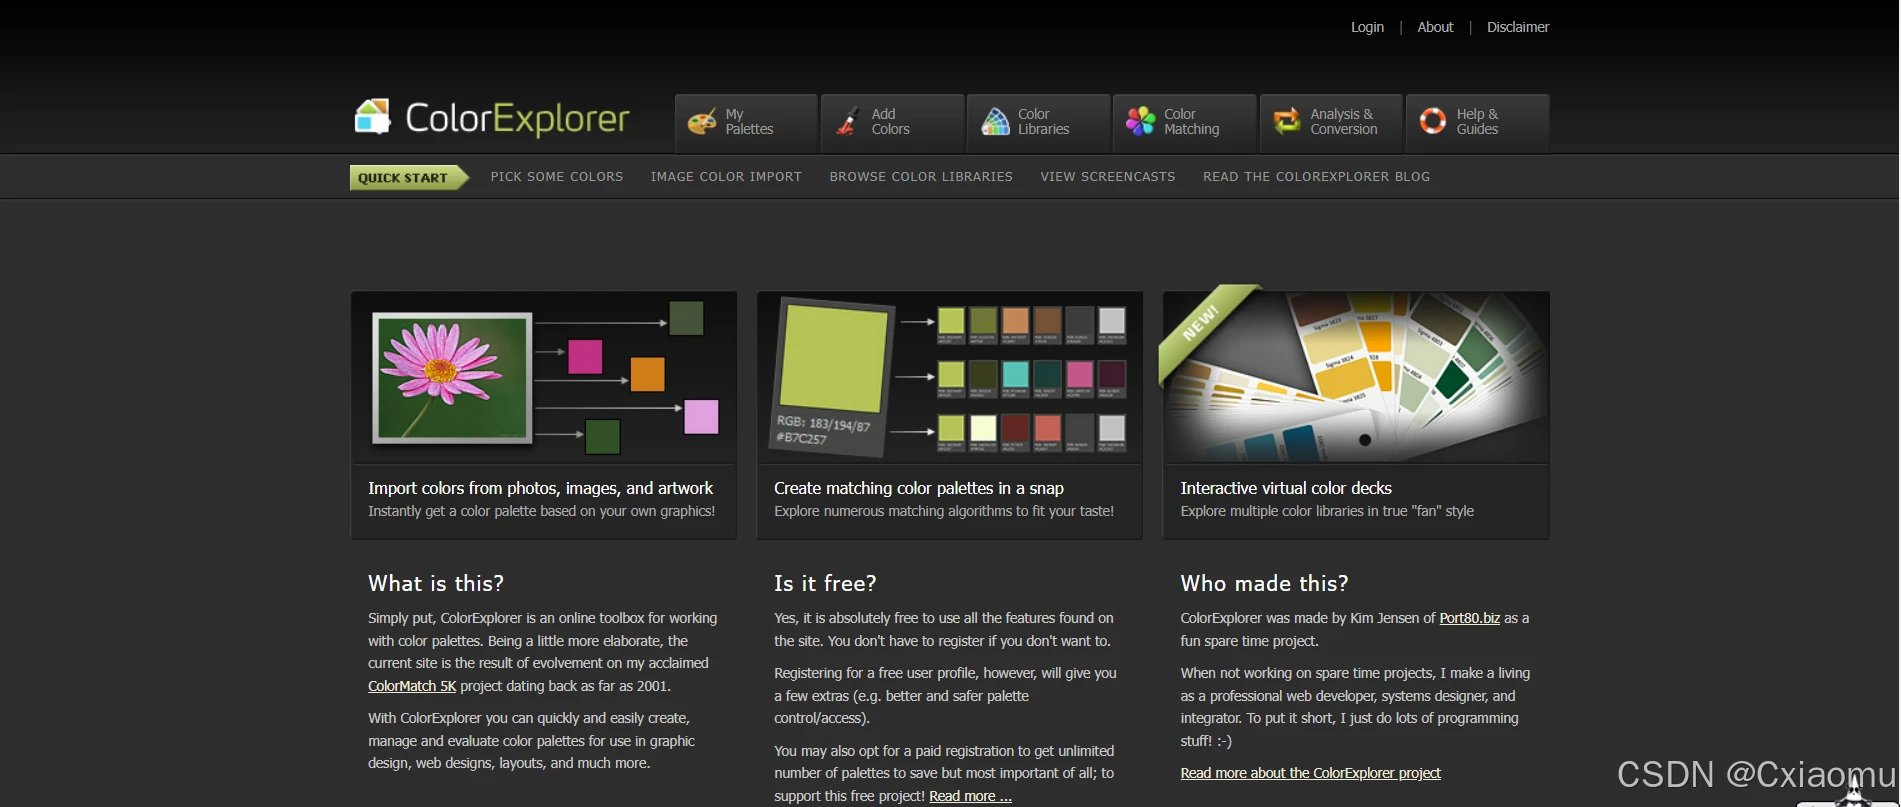
Task: Click the ColorExplorer wordmark text
Action: [517, 118]
